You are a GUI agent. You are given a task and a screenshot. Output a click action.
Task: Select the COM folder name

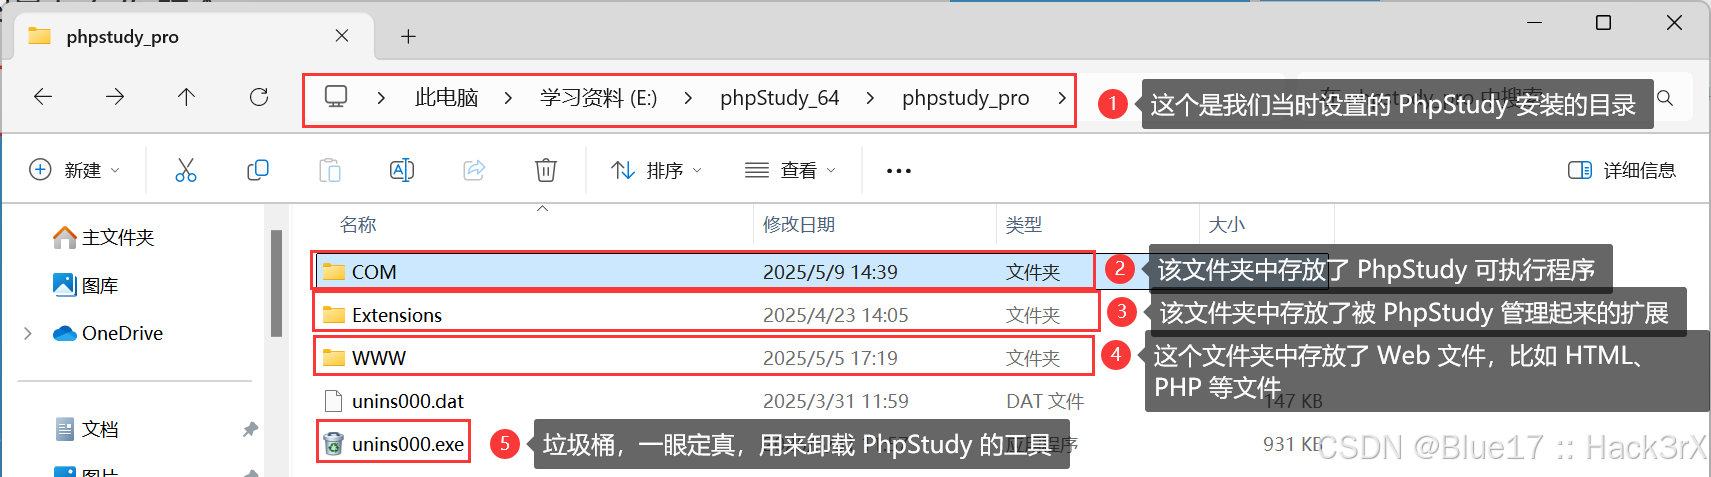tap(374, 272)
